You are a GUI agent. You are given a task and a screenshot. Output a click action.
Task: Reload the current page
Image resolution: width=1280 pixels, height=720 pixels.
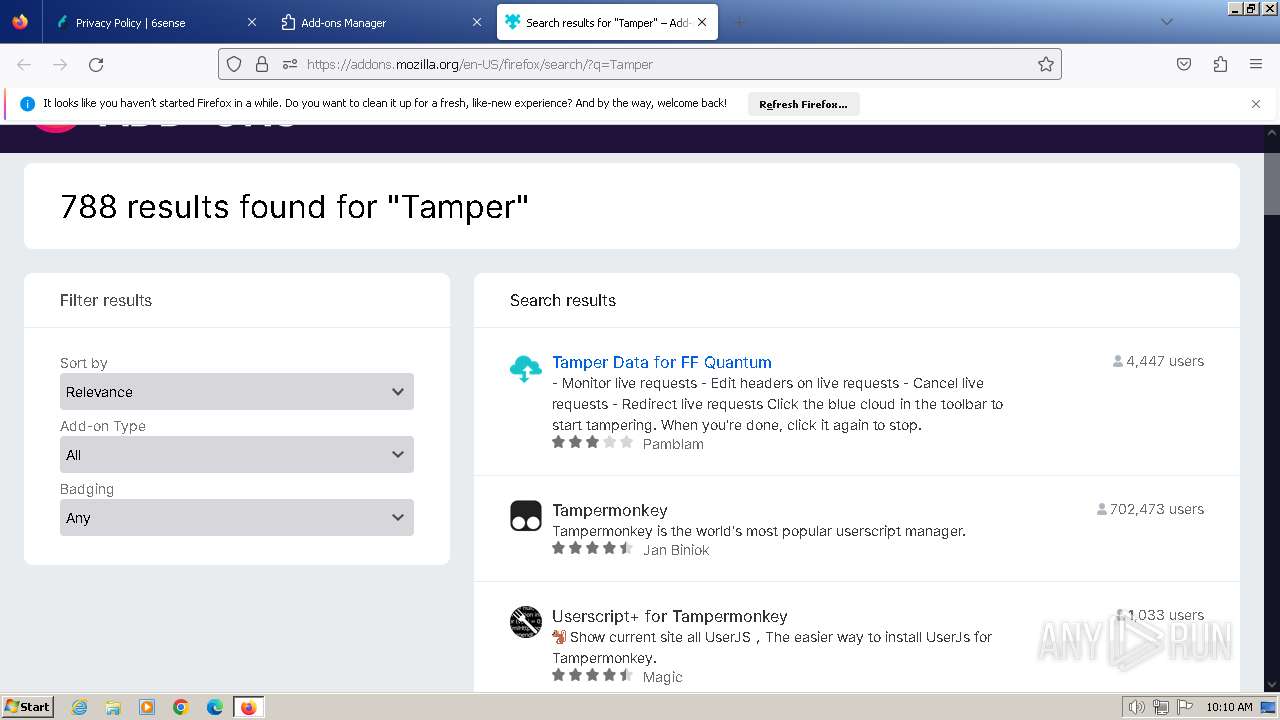click(96, 64)
